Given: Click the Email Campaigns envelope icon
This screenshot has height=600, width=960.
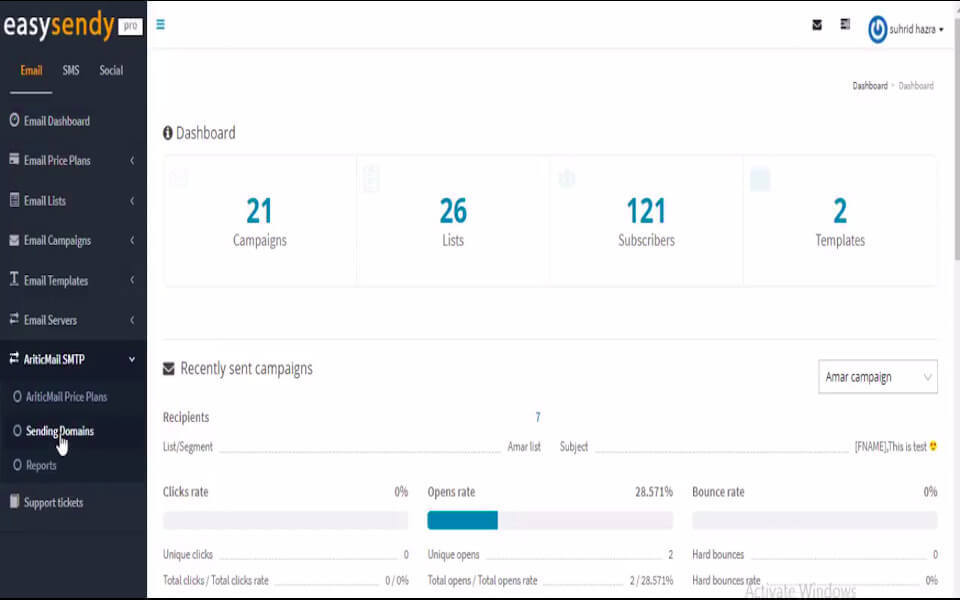Looking at the screenshot, I should tap(14, 240).
